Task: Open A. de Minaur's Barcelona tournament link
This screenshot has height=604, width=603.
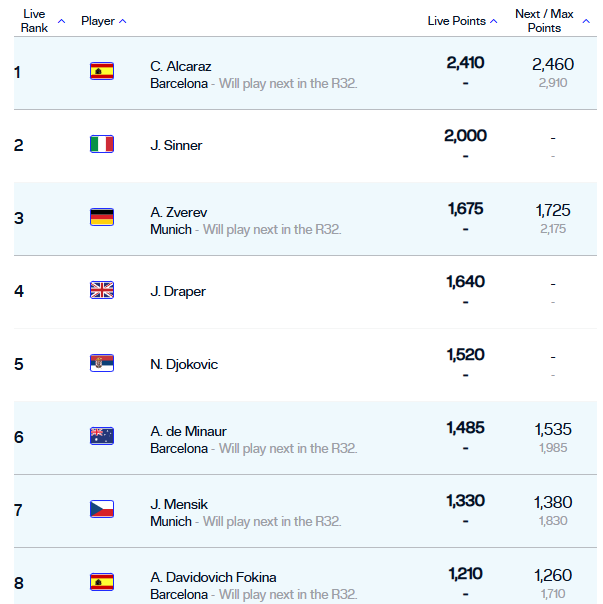Action: pyautogui.click(x=179, y=448)
